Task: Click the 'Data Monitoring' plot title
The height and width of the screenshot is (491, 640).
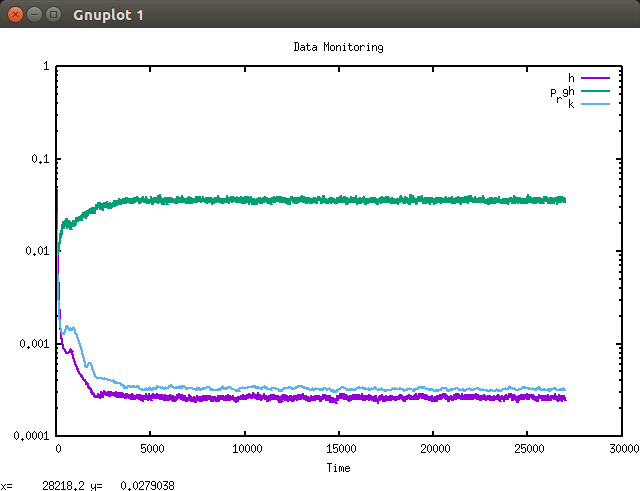Action: pyautogui.click(x=338, y=47)
